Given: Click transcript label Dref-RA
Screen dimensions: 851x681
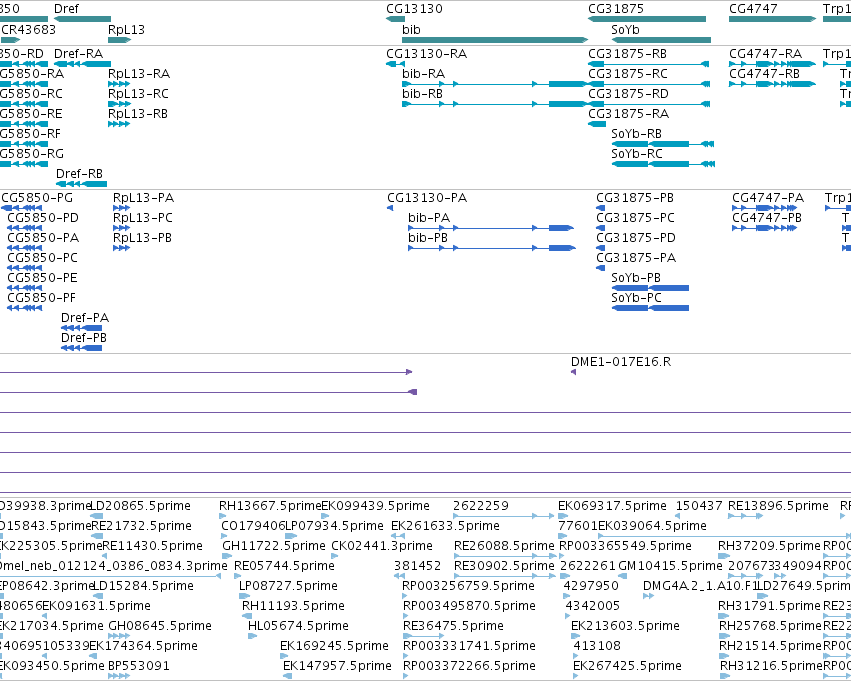Looking at the screenshot, I should coord(79,54).
